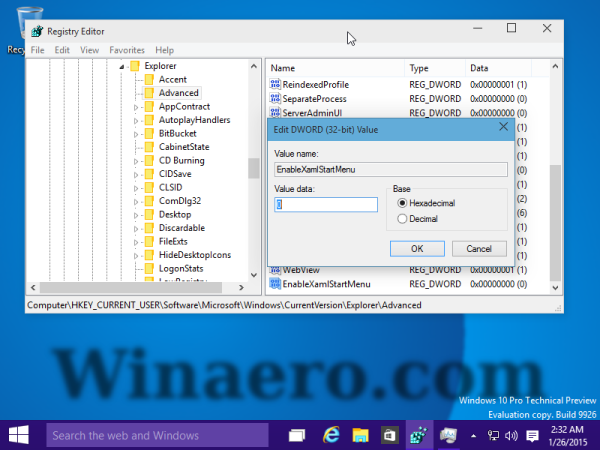Click the Value data input field
This screenshot has height=450, width=600.
(x=326, y=204)
